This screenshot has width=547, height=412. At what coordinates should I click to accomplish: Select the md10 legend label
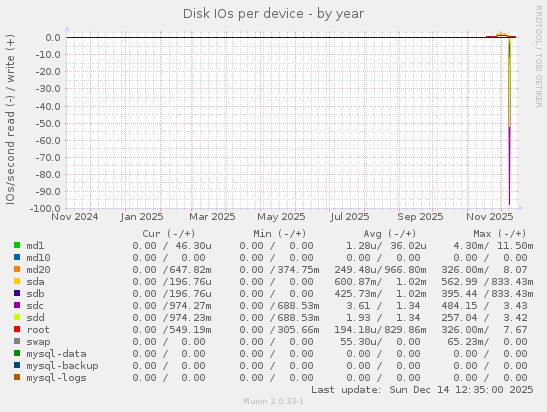coord(38,257)
